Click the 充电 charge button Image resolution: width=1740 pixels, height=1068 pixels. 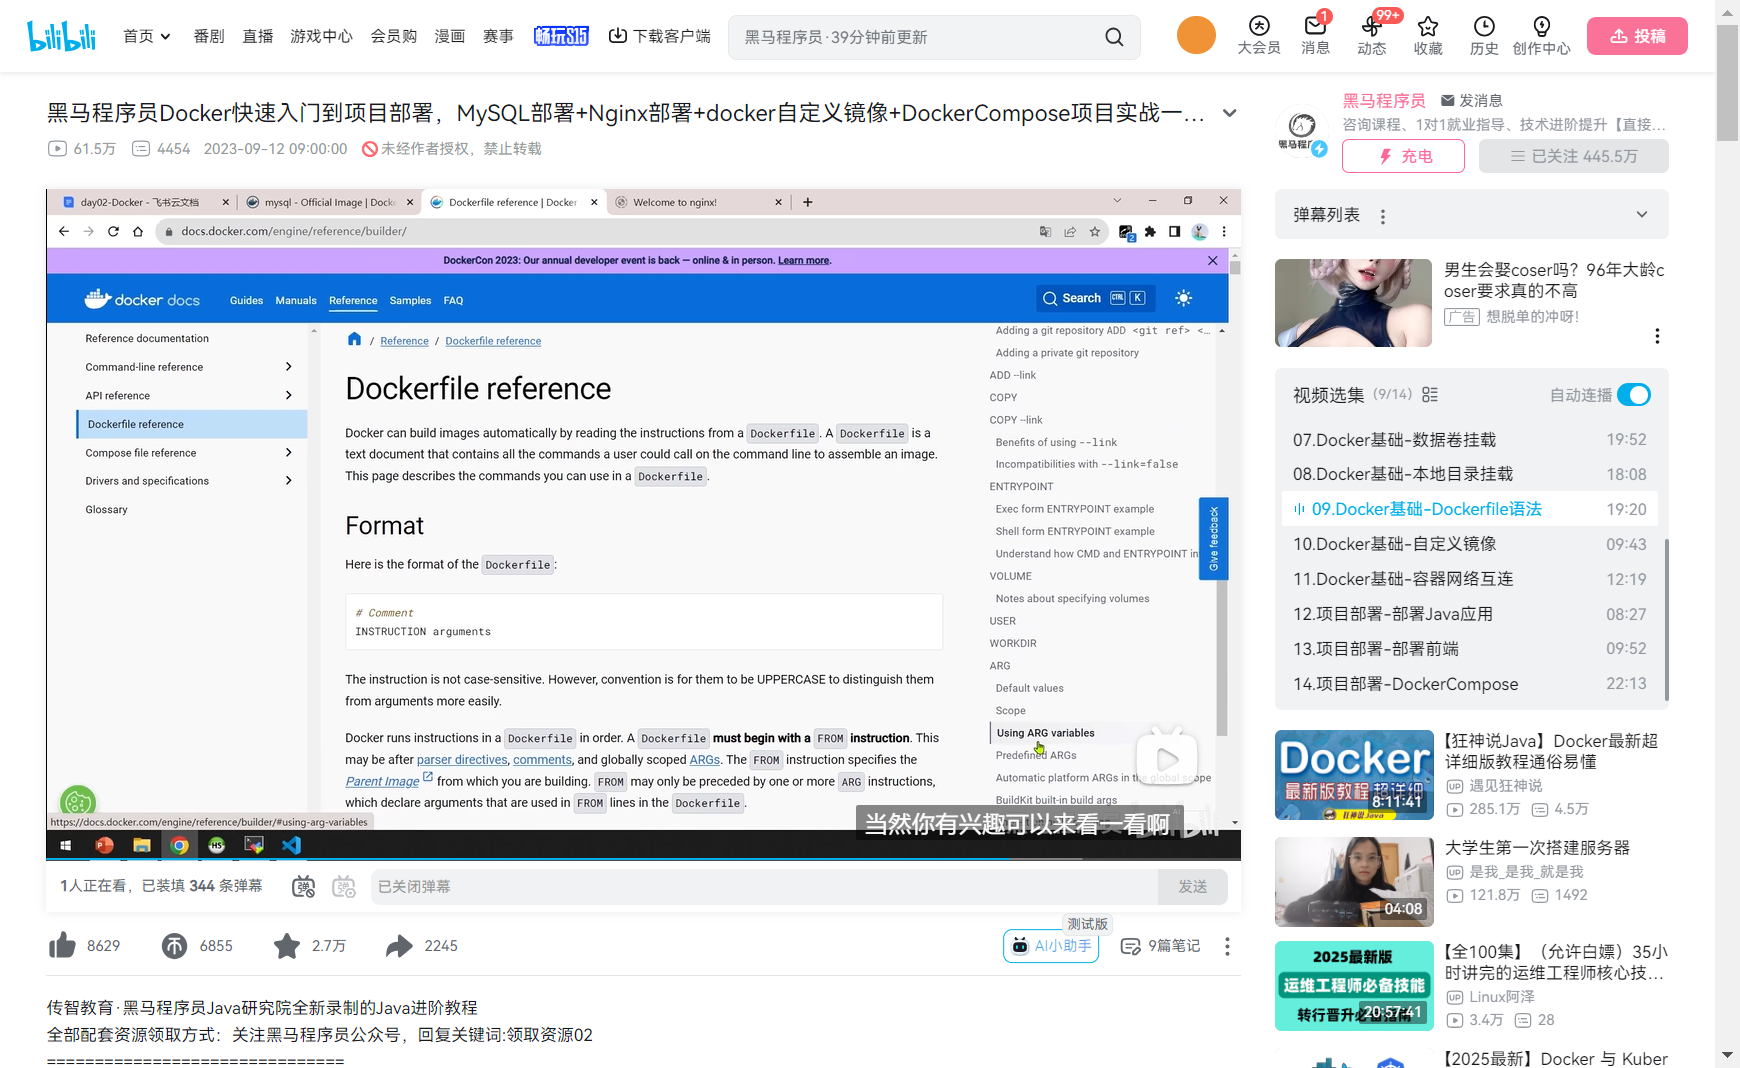[x=1403, y=156]
